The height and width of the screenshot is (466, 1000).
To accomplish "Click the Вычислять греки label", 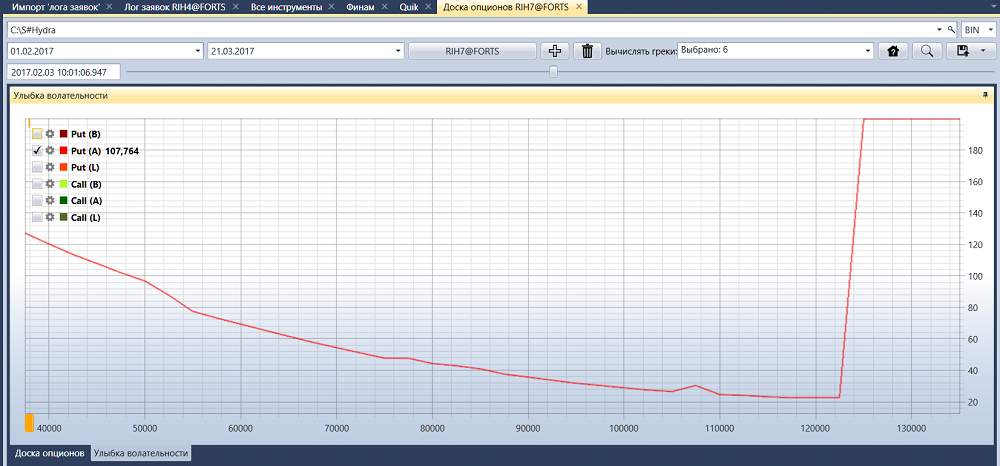I will click(x=641, y=51).
